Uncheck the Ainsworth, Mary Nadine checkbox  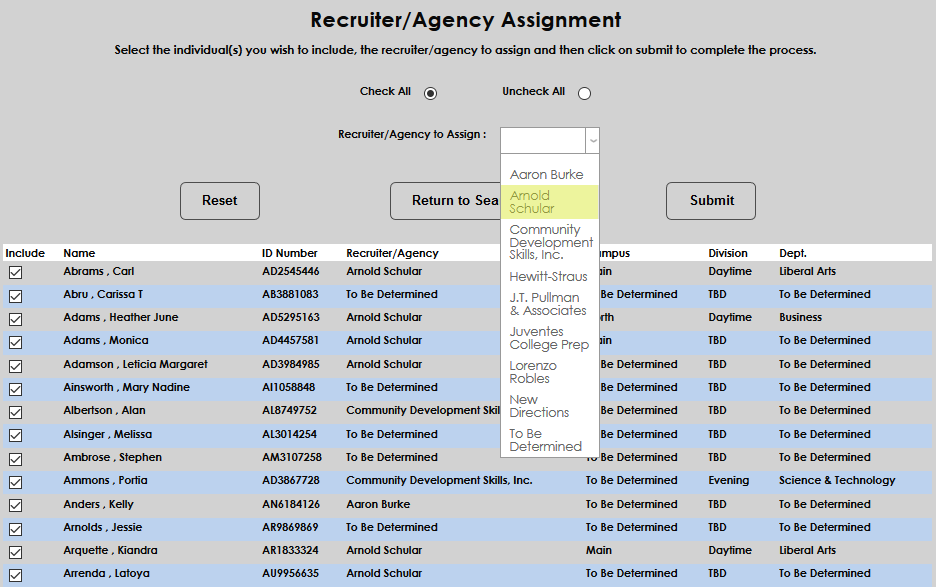click(15, 387)
